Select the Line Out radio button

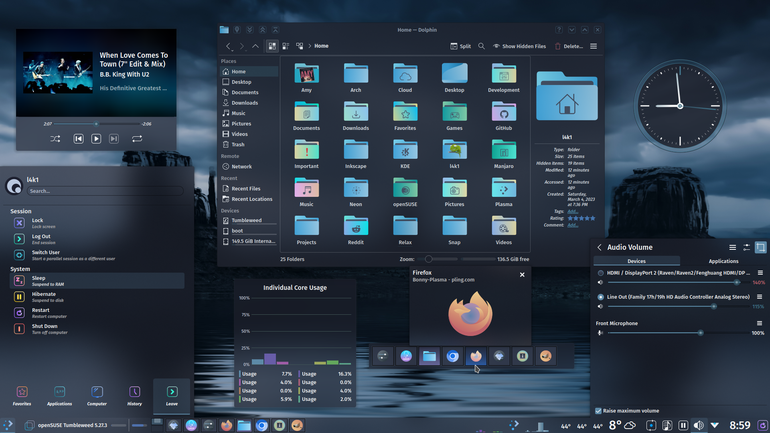tap(601, 297)
